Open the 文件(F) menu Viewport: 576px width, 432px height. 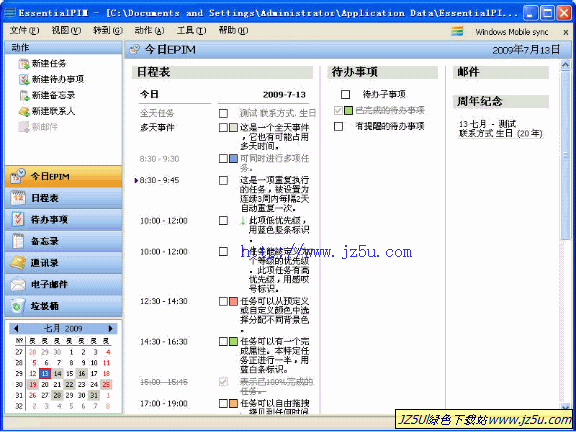(x=24, y=30)
